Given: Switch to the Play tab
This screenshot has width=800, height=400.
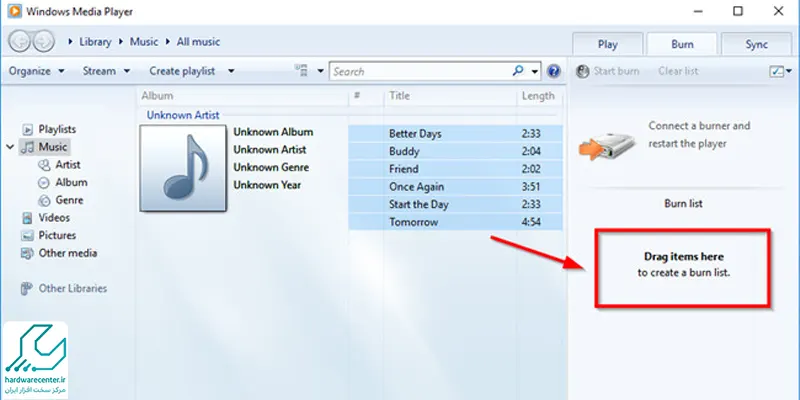Looking at the screenshot, I should (608, 44).
